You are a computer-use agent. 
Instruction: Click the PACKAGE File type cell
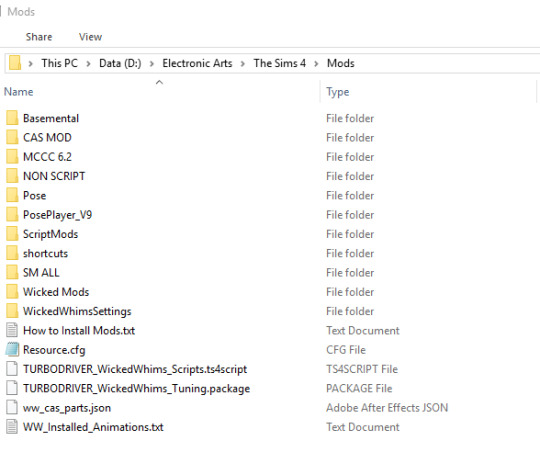(359, 389)
